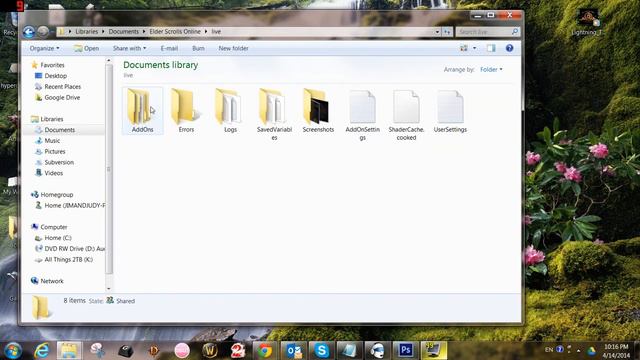640x360 pixels.
Task: Open Skype from the taskbar
Action: click(x=322, y=350)
